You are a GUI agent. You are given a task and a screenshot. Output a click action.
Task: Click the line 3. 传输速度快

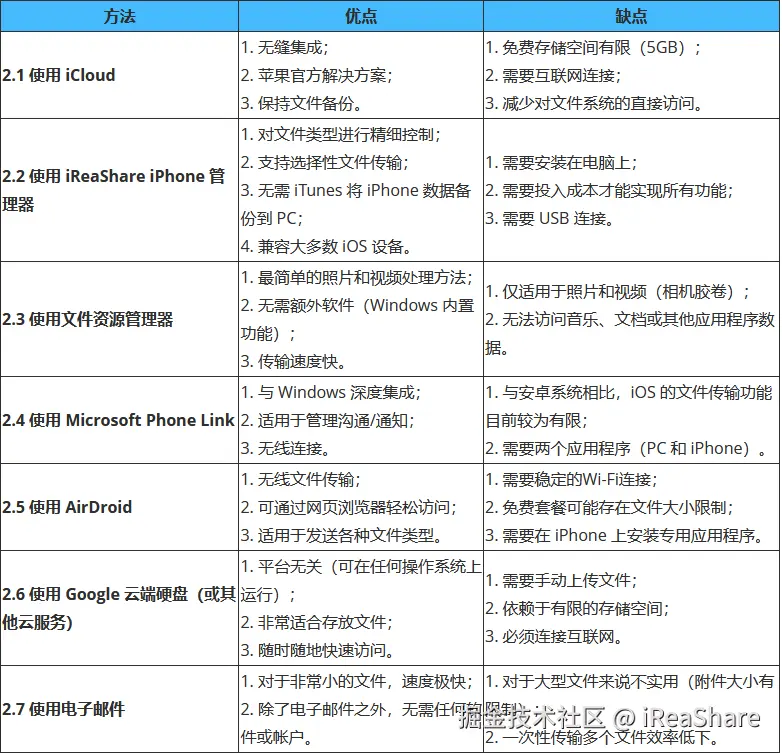pos(293,361)
